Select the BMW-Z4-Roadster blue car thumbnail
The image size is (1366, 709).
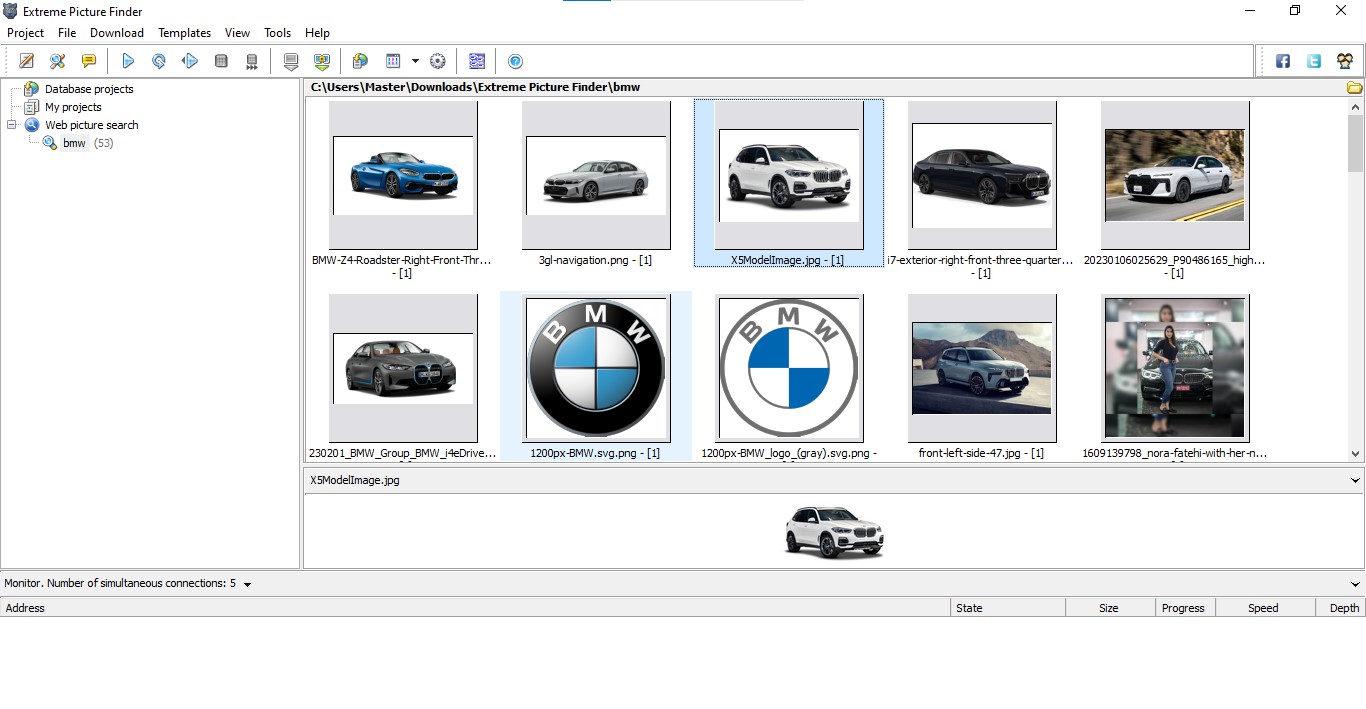pos(403,175)
